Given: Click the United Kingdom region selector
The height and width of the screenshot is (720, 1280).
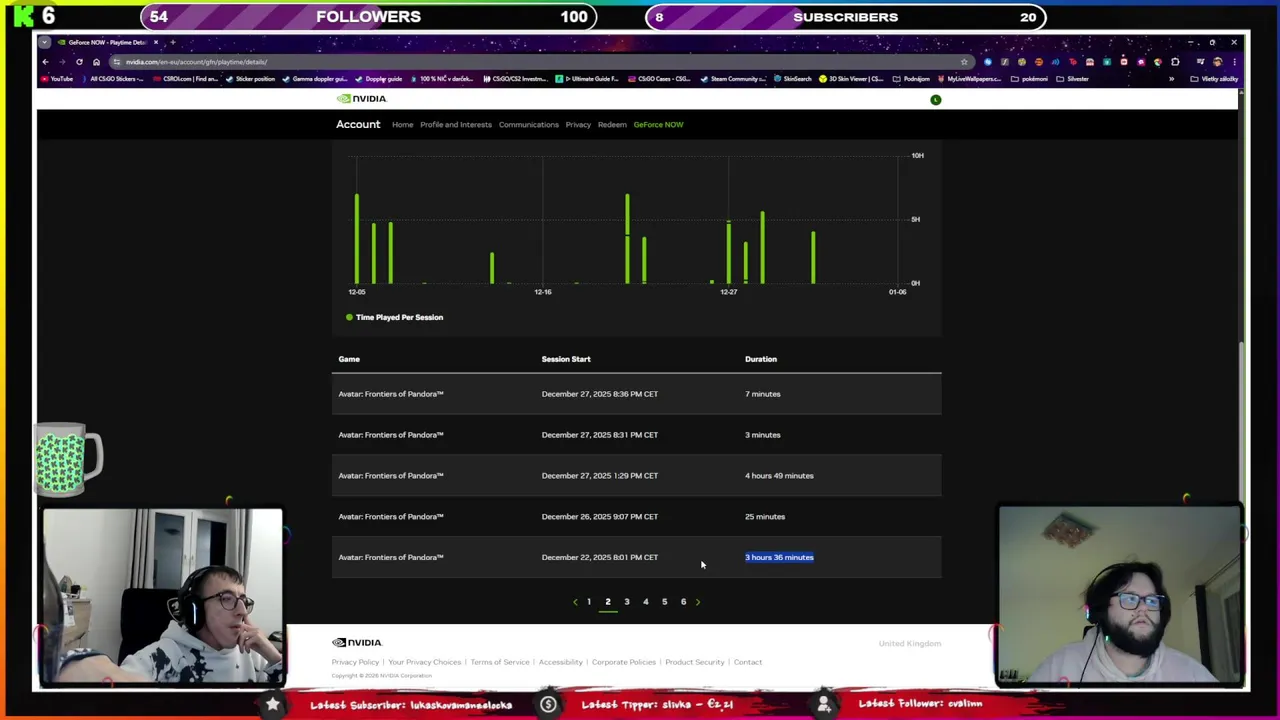Looking at the screenshot, I should [910, 644].
